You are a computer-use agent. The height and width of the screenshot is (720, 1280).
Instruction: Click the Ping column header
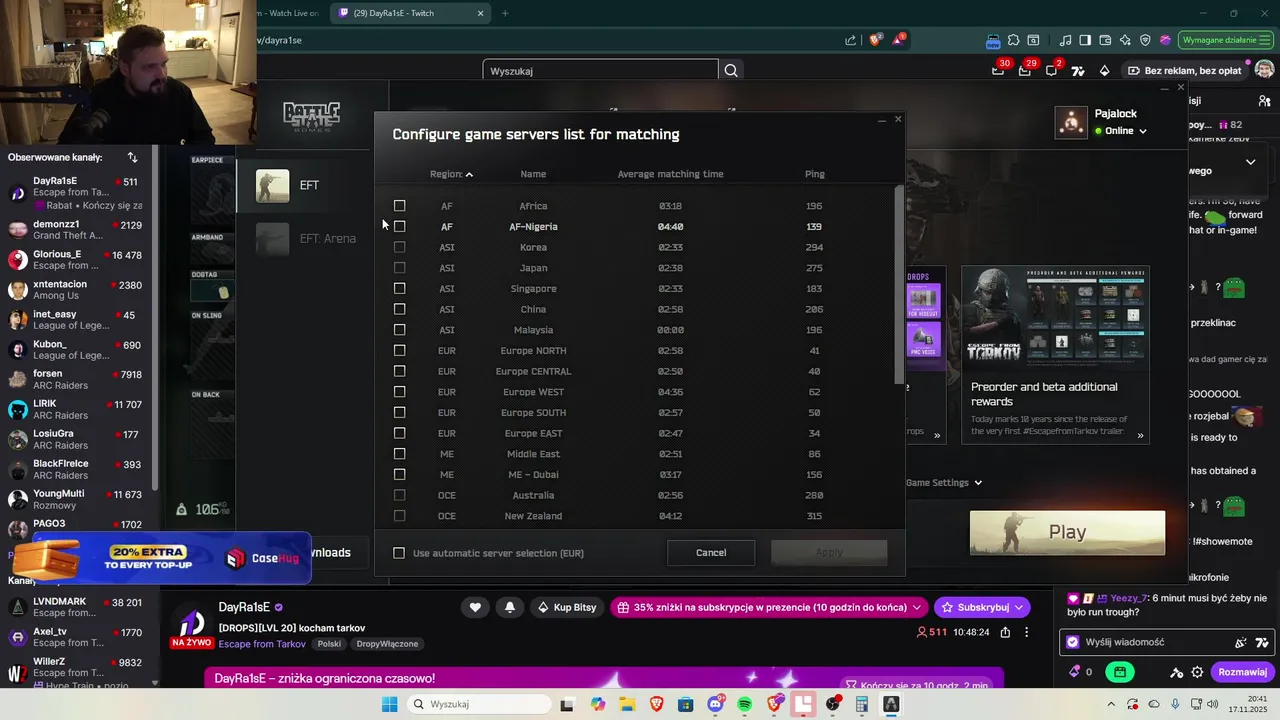pos(815,174)
